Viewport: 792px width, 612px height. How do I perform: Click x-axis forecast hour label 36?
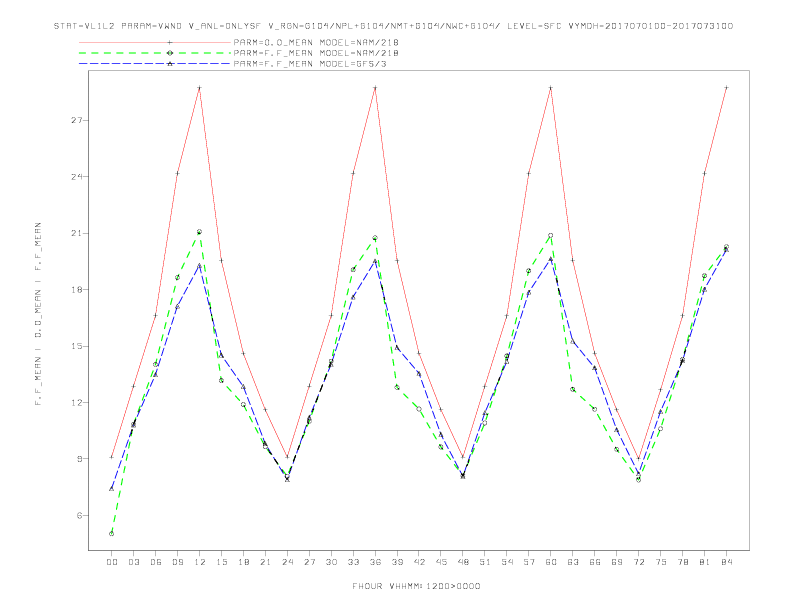[375, 562]
